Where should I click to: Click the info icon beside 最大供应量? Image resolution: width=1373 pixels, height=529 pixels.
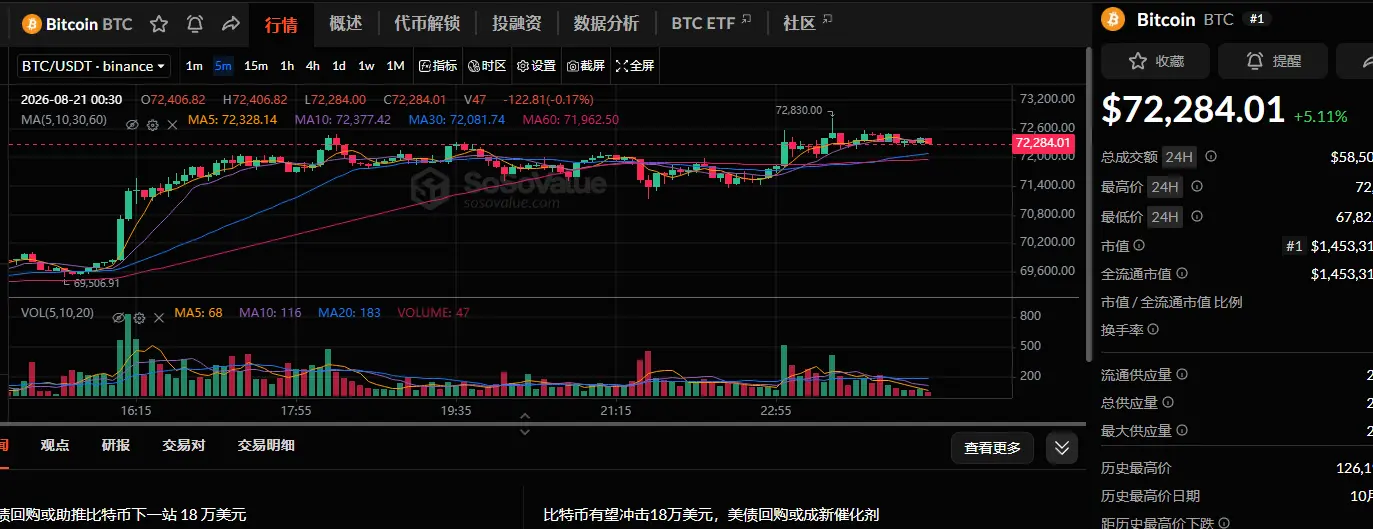(x=1182, y=431)
